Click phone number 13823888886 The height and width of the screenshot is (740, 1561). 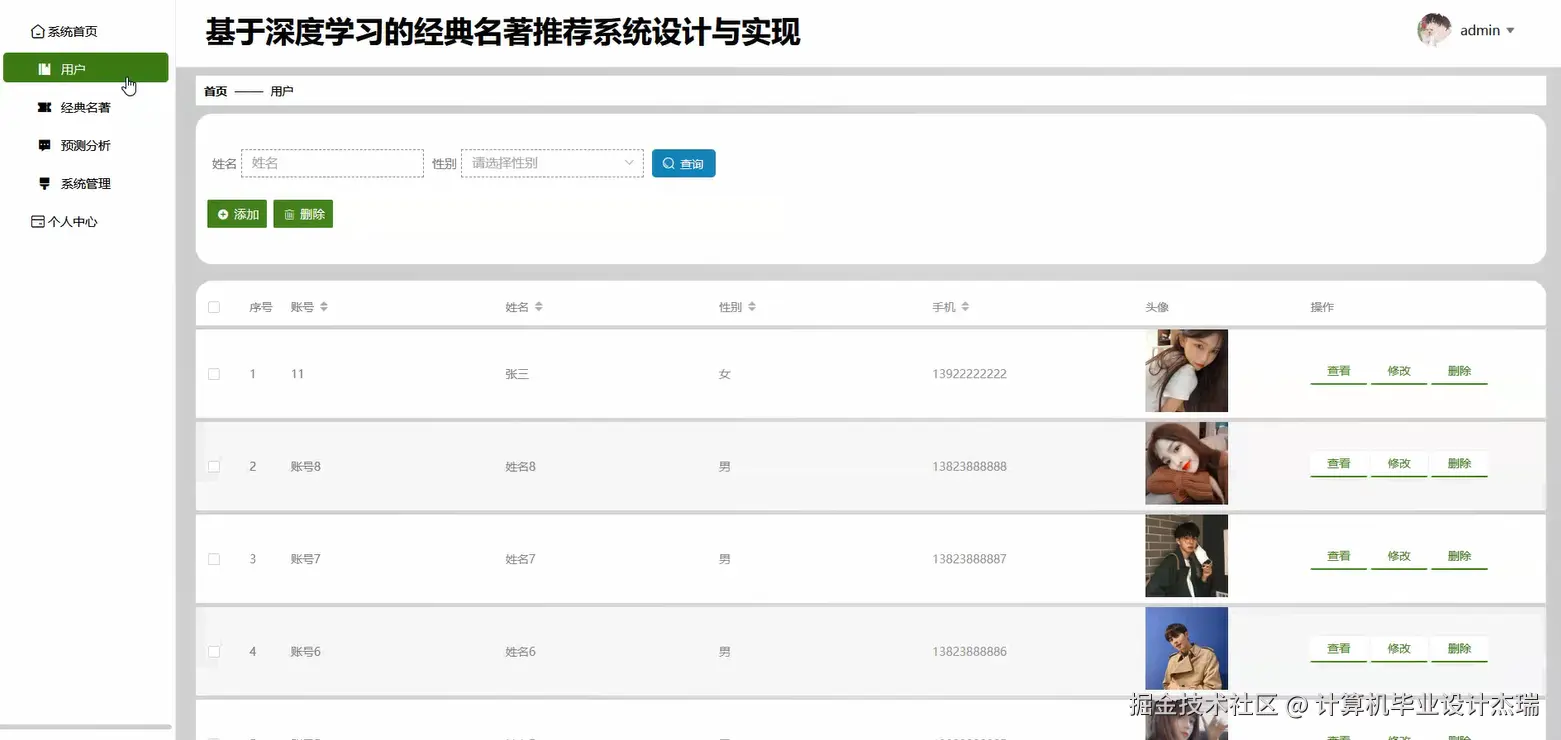969,651
